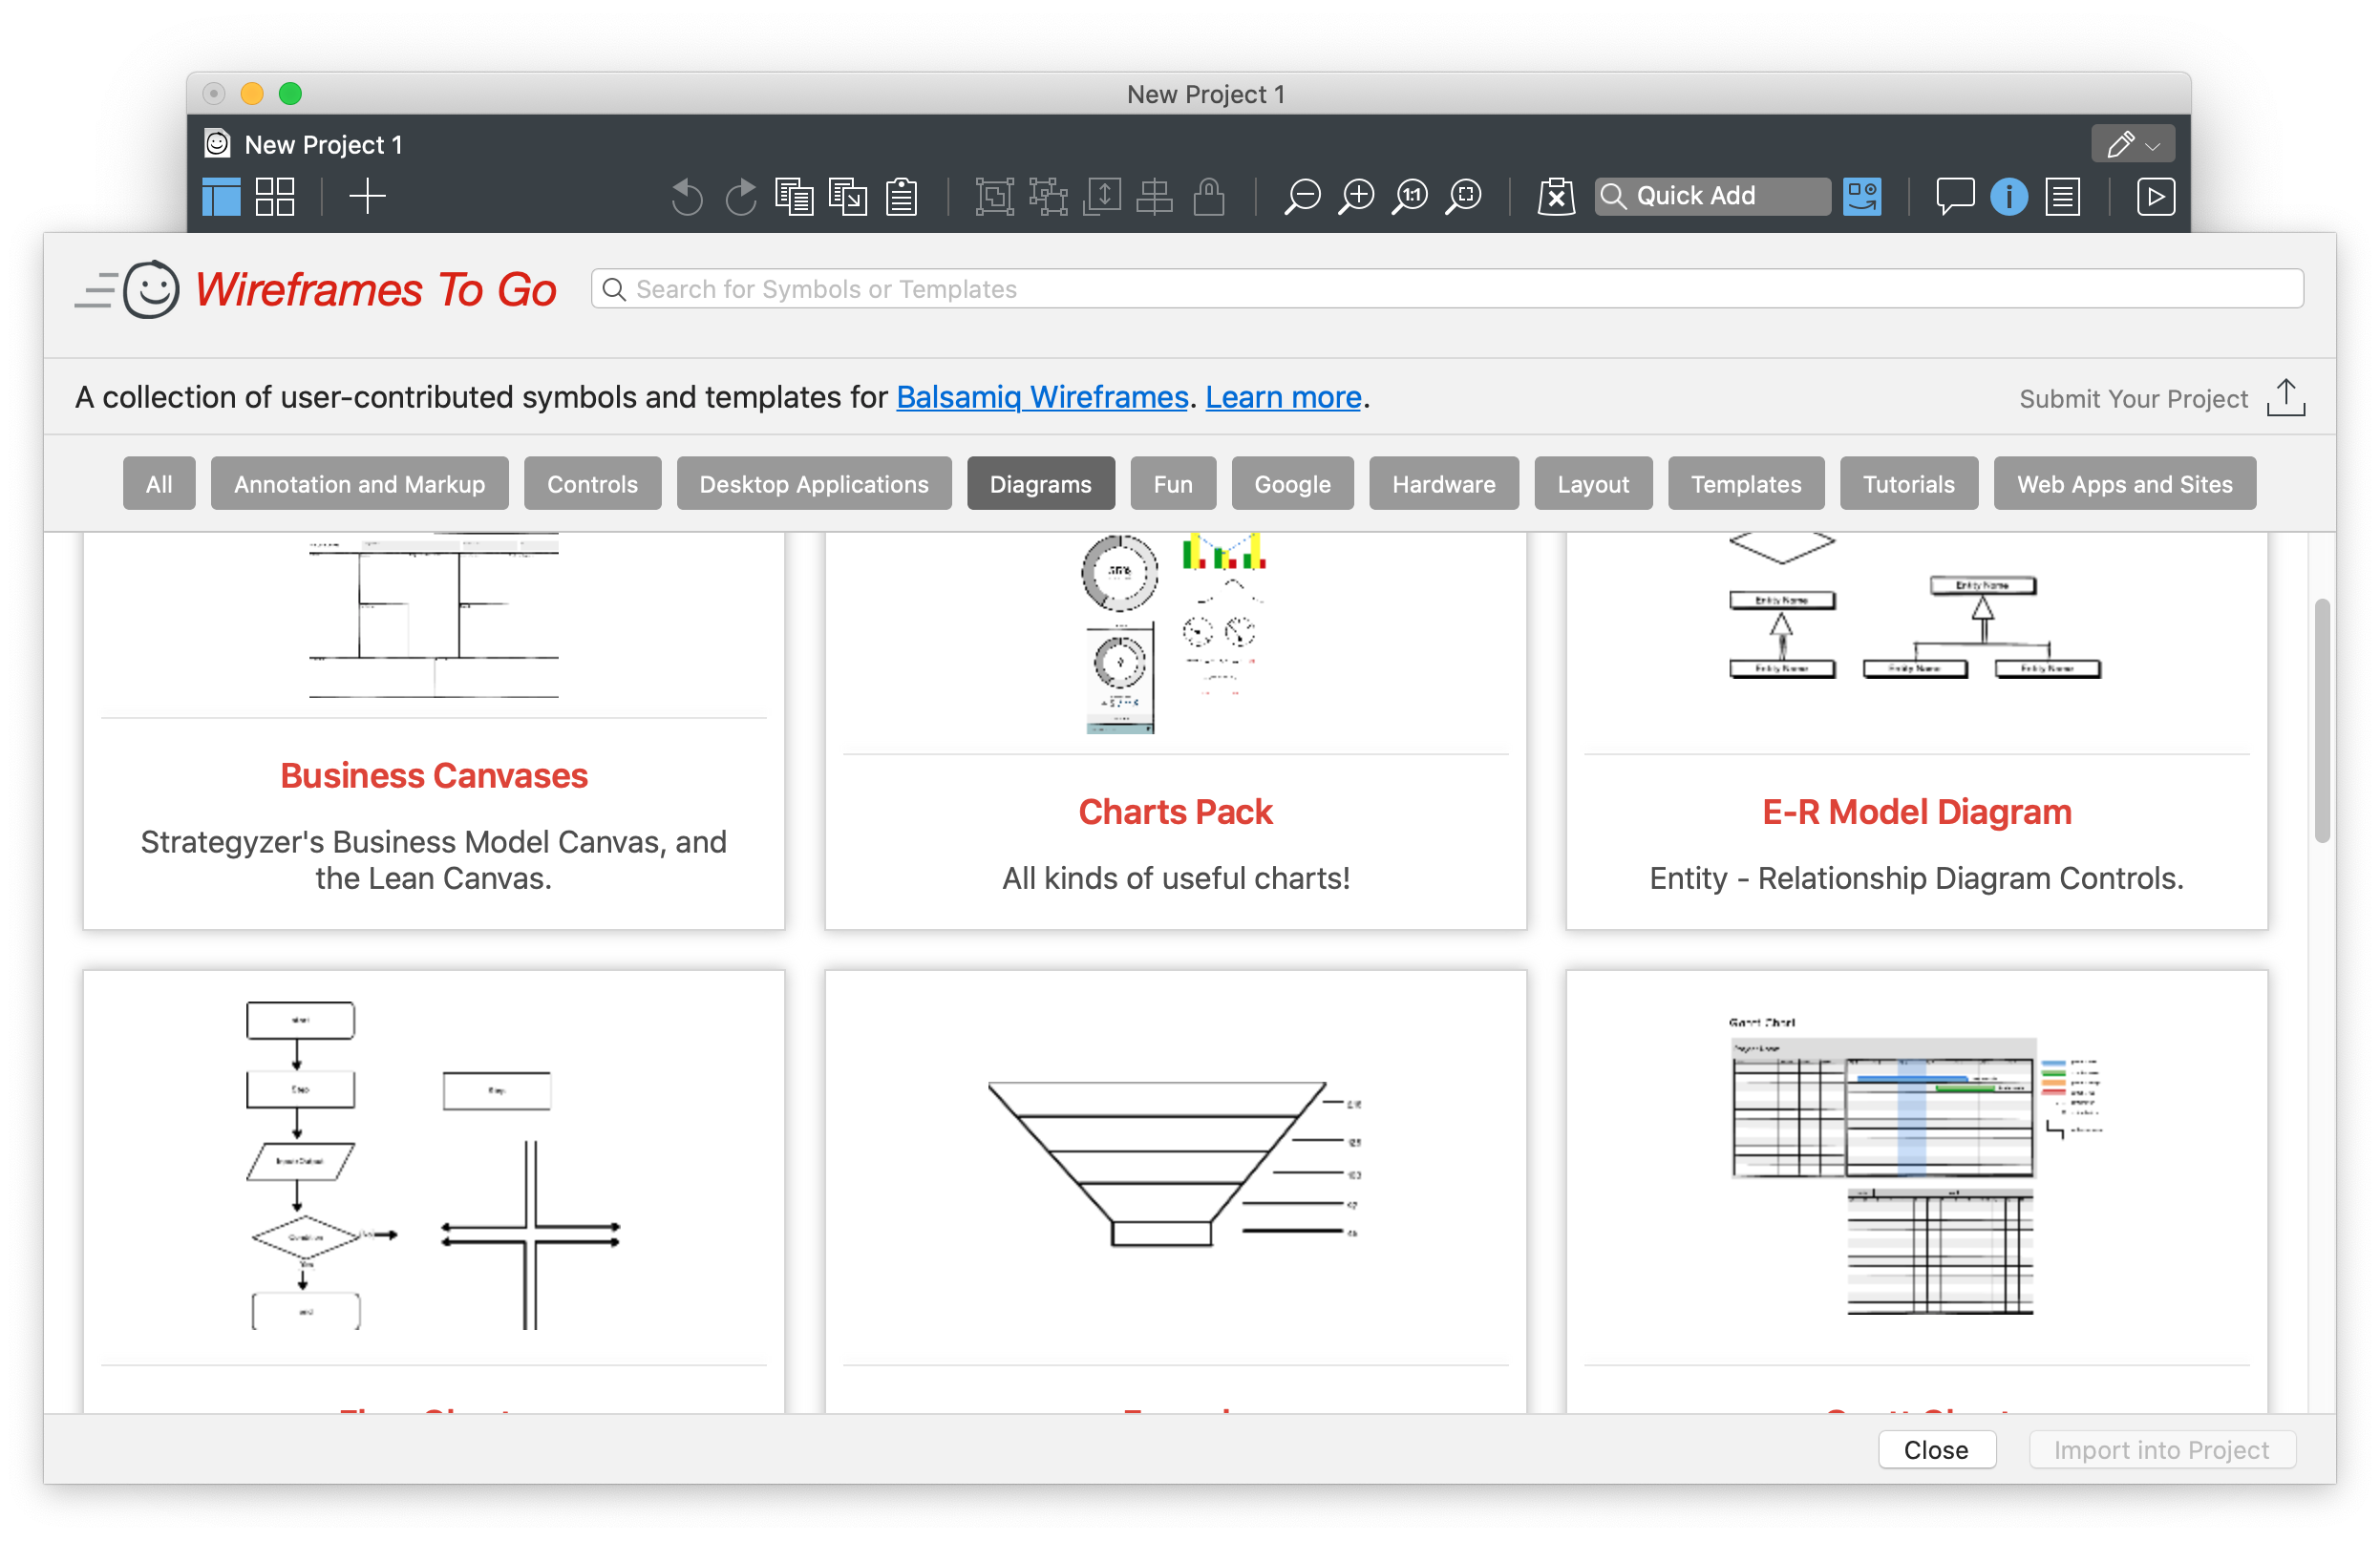Screen dimensions: 2380x1541
Task: Select the Business Canvases thumbnail
Action: pyautogui.click(x=433, y=616)
